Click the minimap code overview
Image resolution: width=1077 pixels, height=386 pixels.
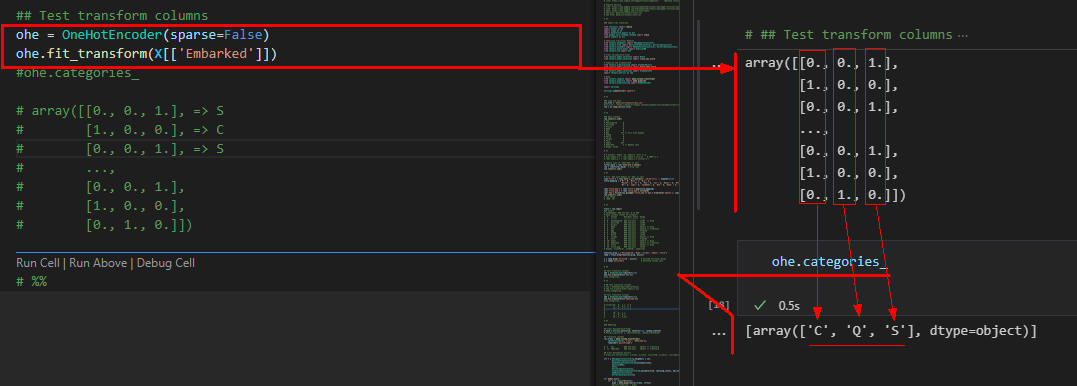coord(639,193)
